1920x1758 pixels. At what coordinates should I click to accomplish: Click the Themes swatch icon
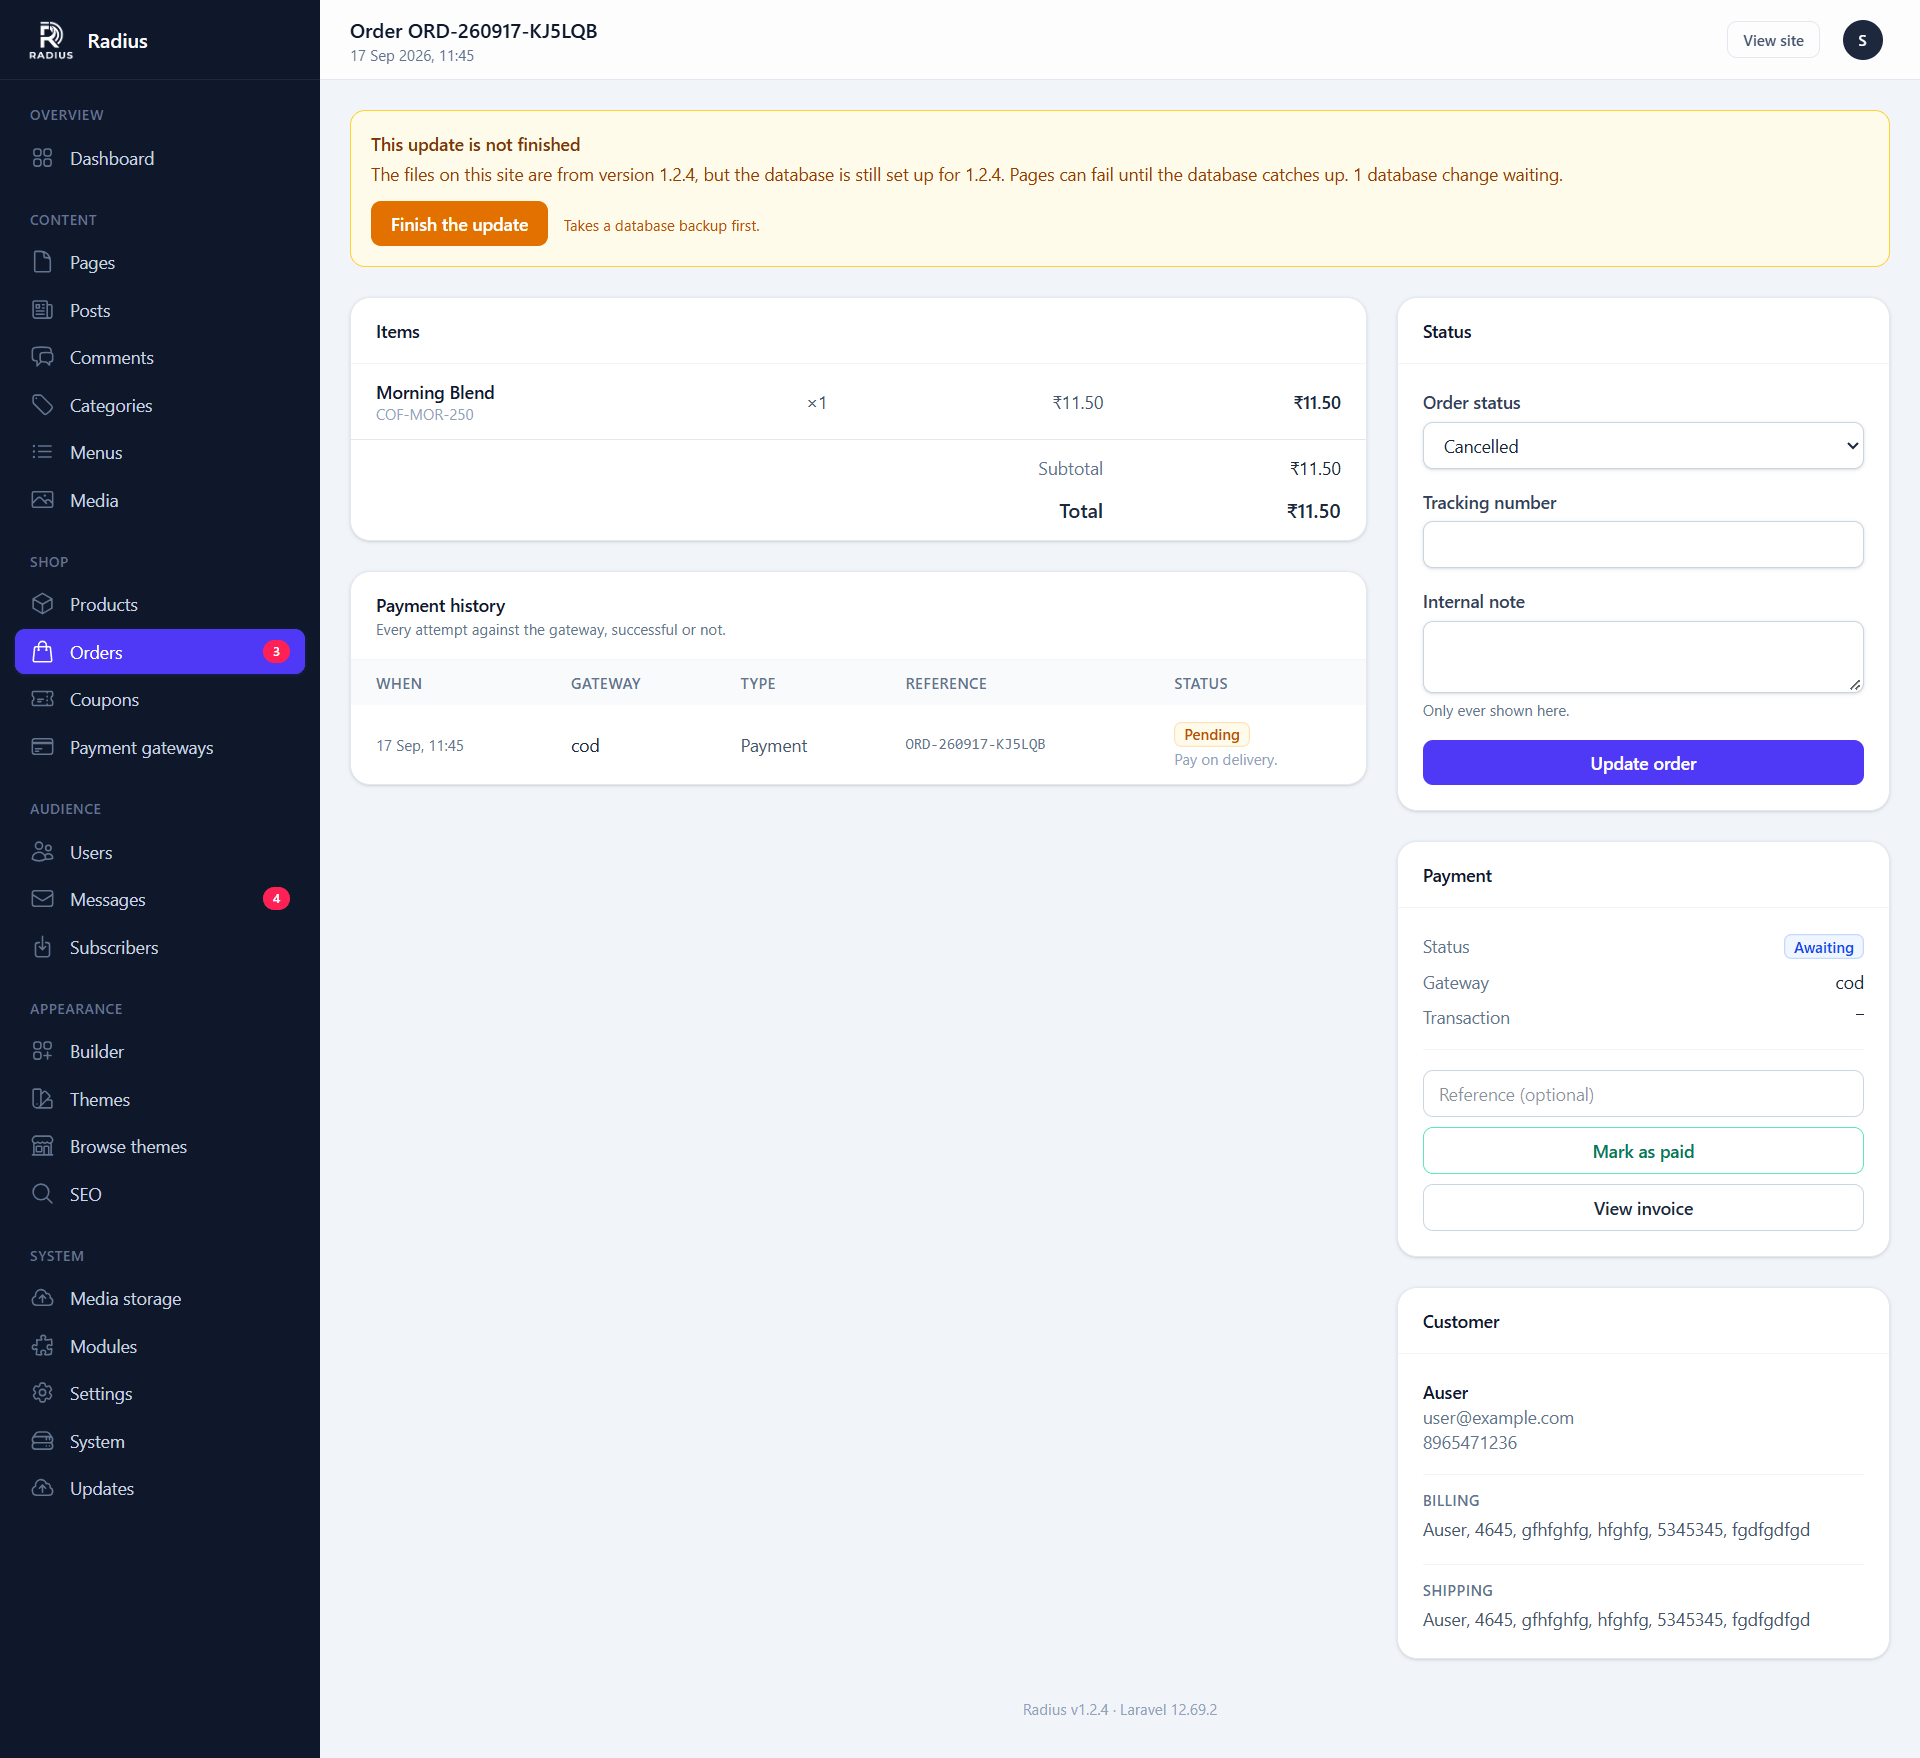click(x=42, y=1099)
